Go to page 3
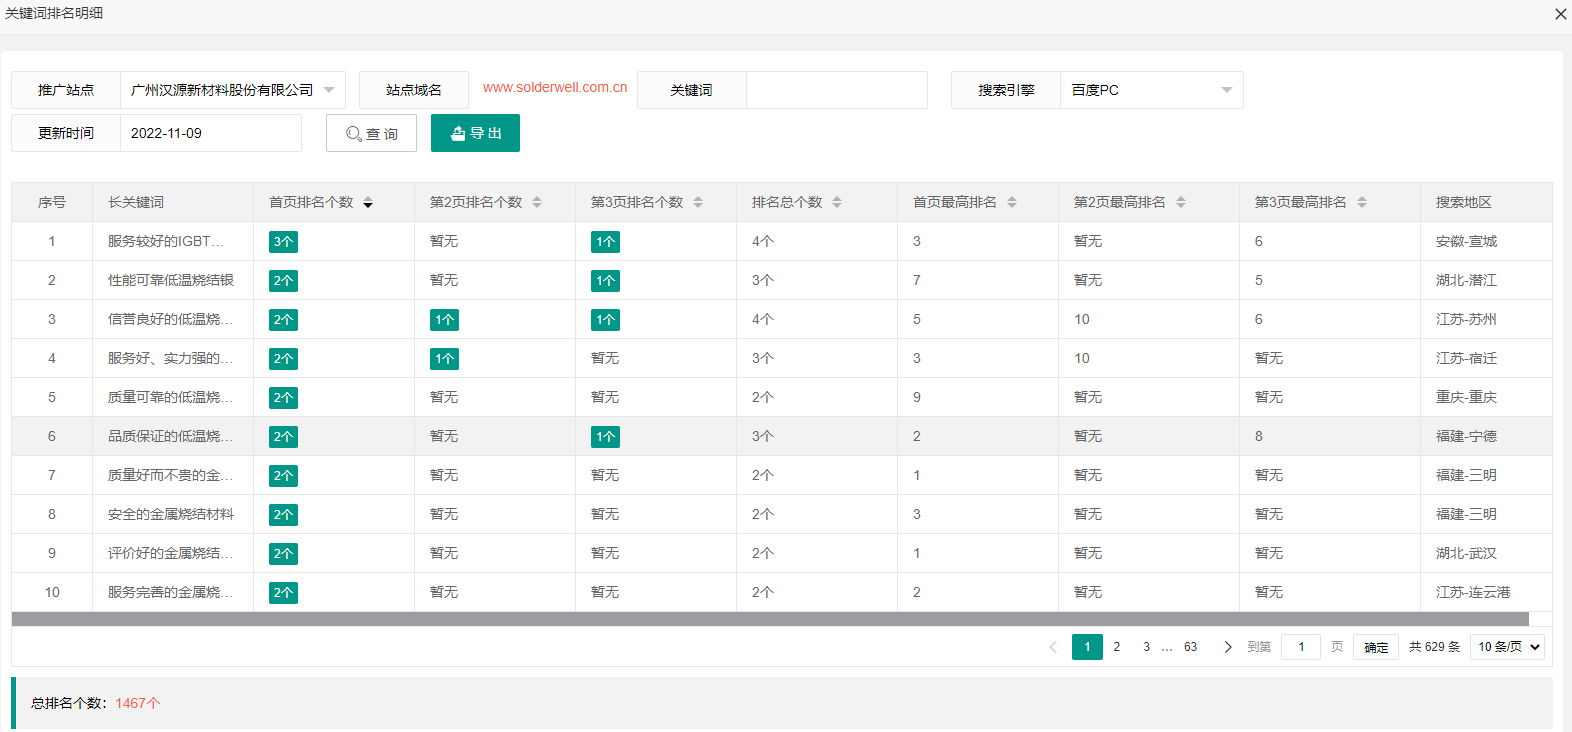Viewport: 1572px width, 732px height. (1146, 647)
